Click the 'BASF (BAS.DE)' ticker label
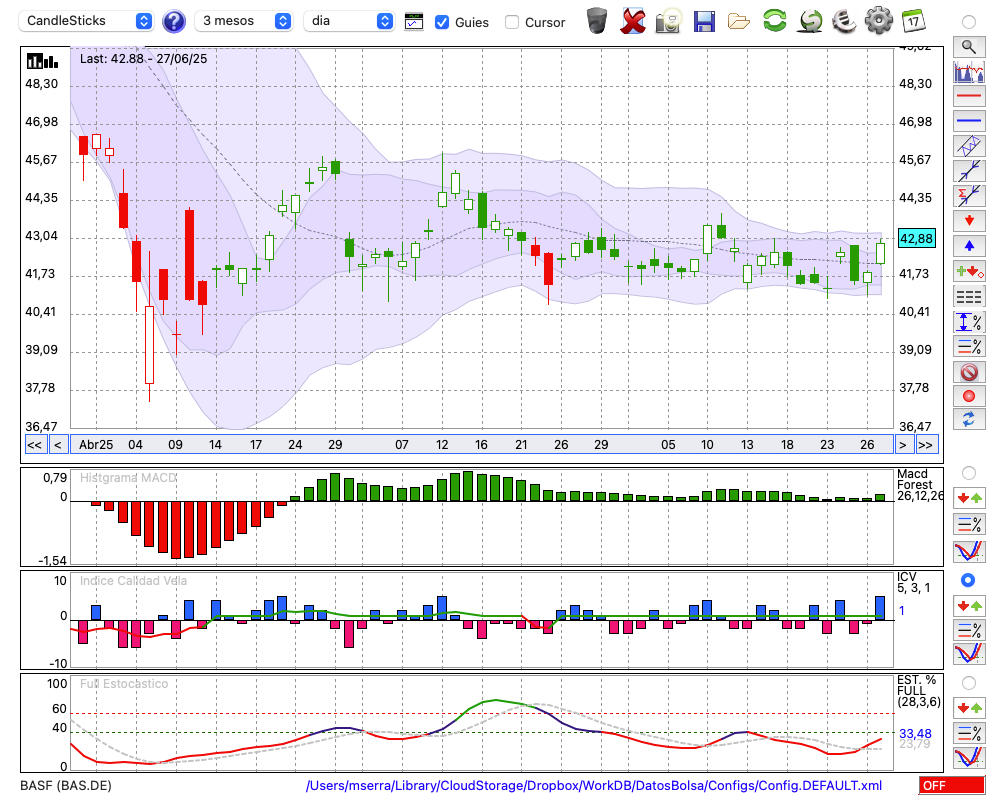 [66, 786]
